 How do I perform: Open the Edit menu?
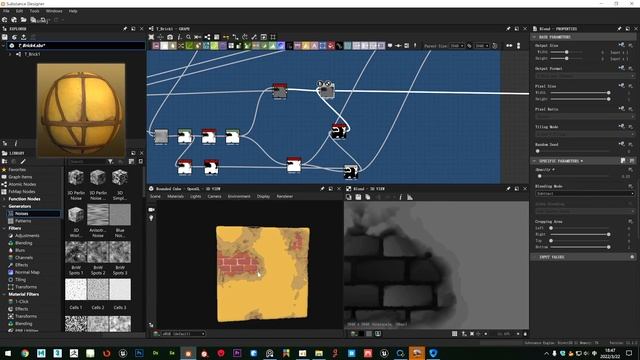[19, 11]
